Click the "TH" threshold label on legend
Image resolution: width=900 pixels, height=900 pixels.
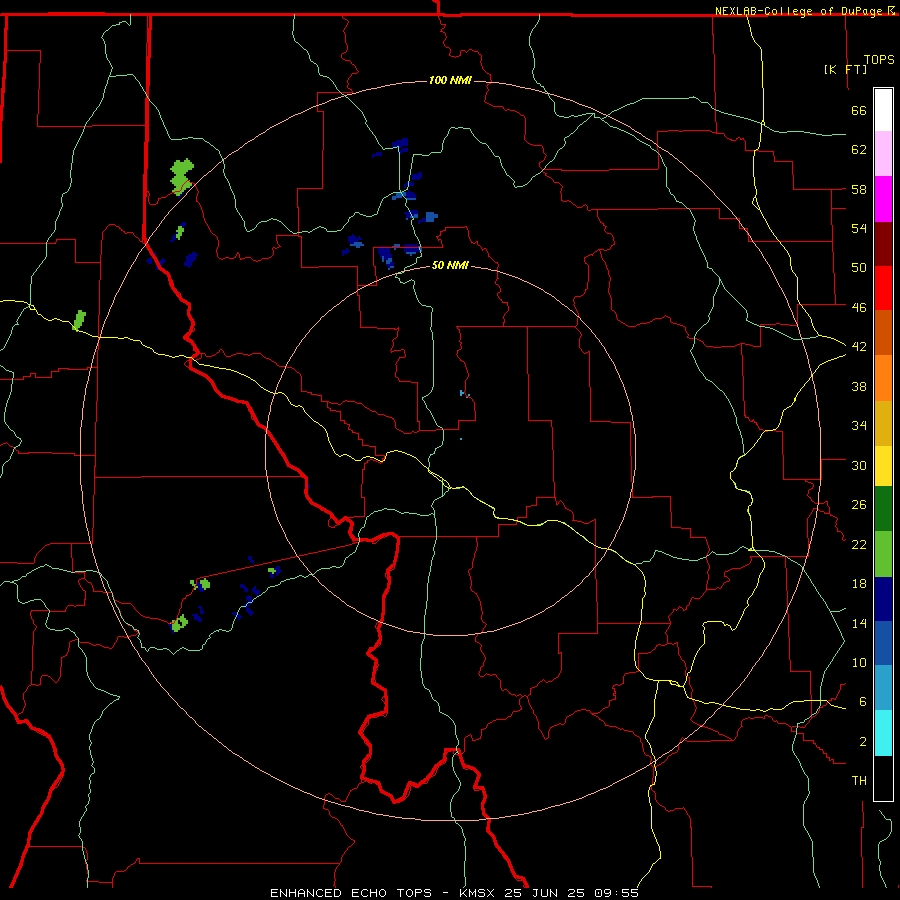click(x=859, y=781)
